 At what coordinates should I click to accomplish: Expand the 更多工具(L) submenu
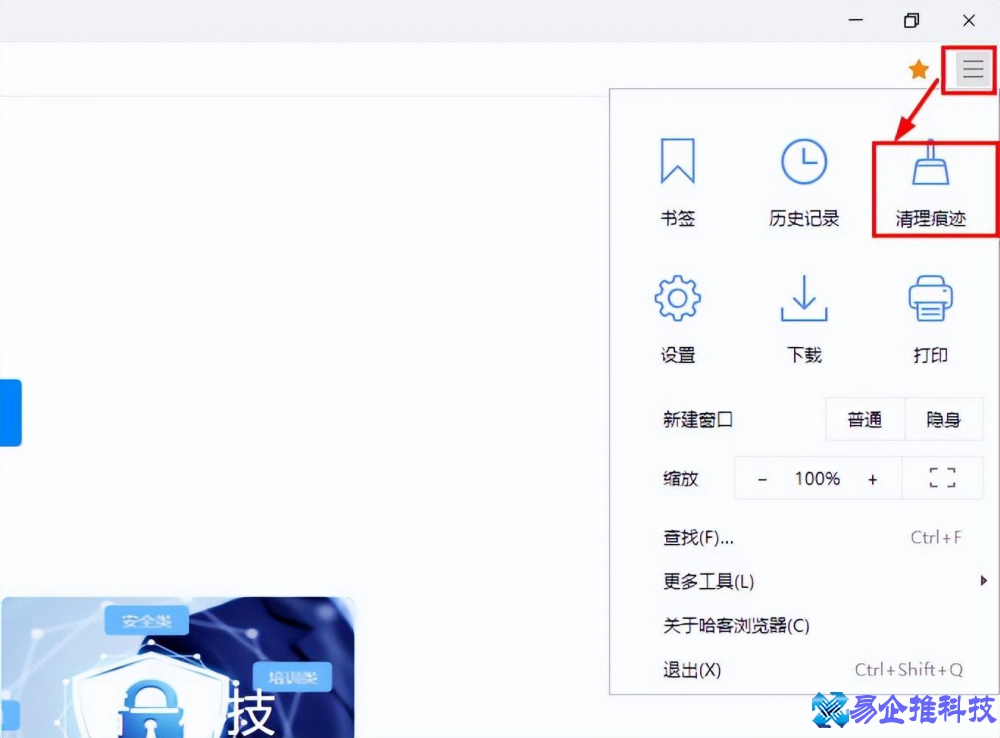[708, 581]
